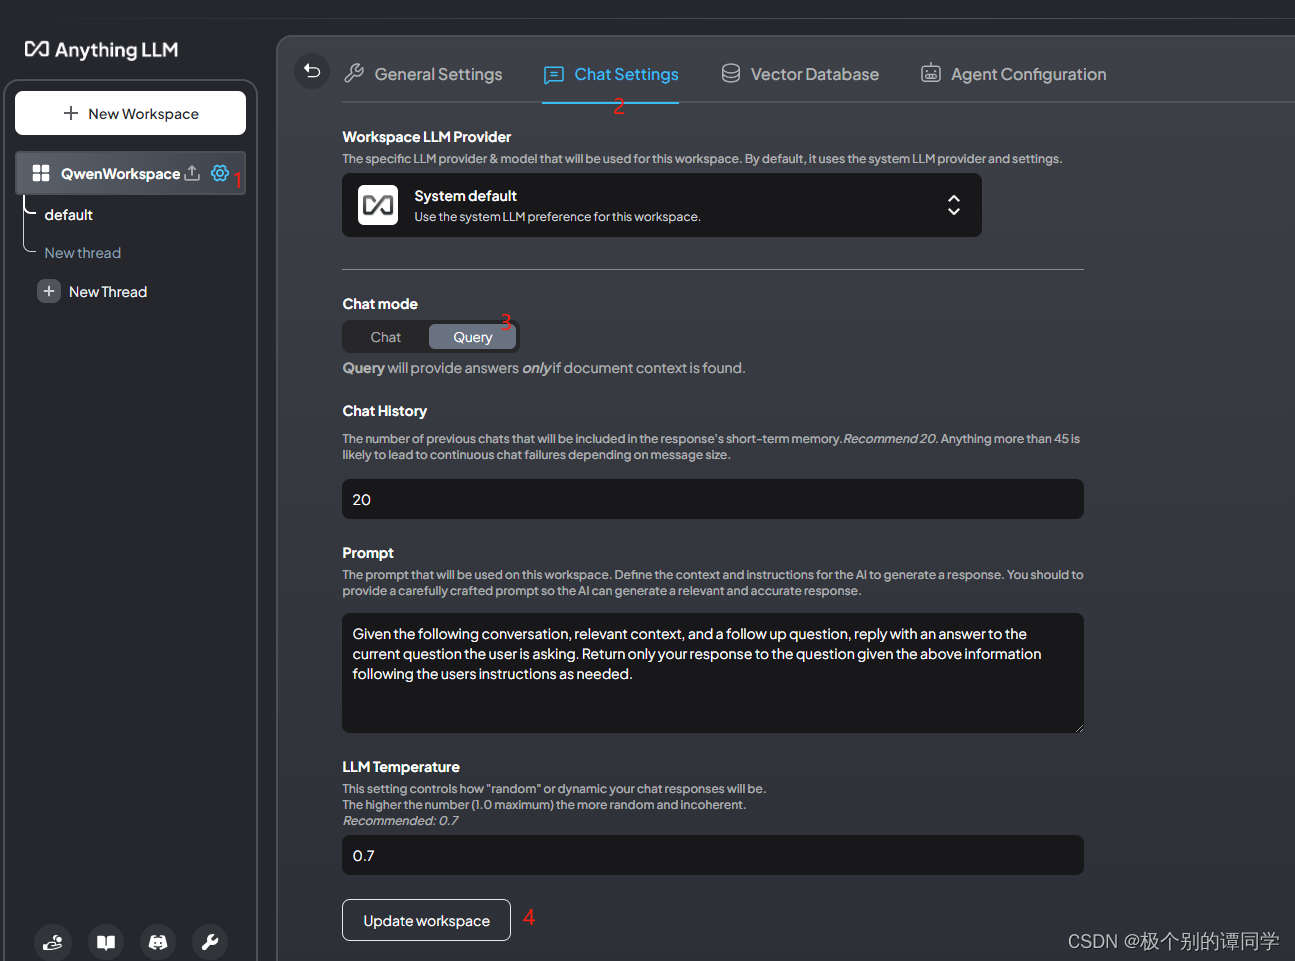Click the Update workspace button
The height and width of the screenshot is (961, 1295).
click(x=426, y=920)
